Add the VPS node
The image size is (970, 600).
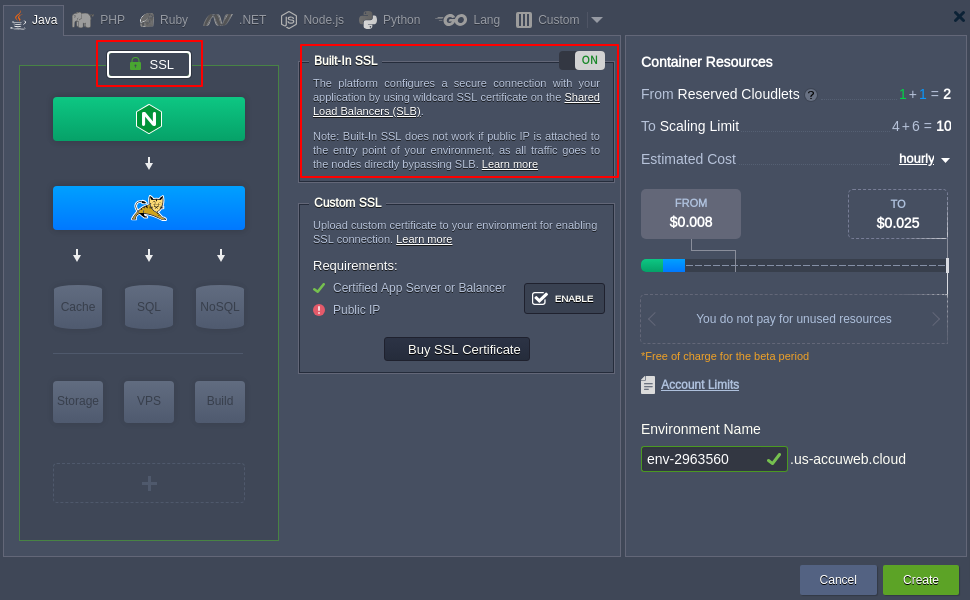click(149, 401)
